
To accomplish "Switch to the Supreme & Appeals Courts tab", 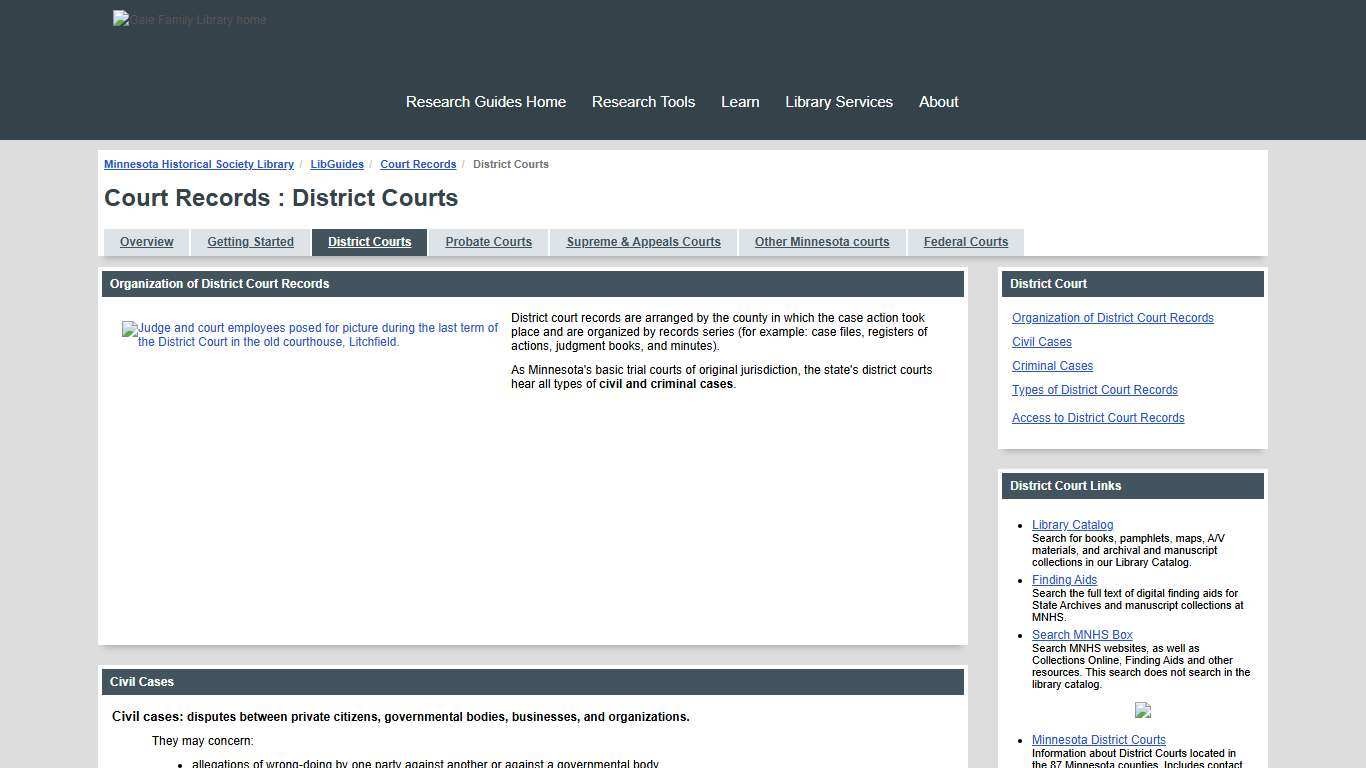I will coord(643,241).
